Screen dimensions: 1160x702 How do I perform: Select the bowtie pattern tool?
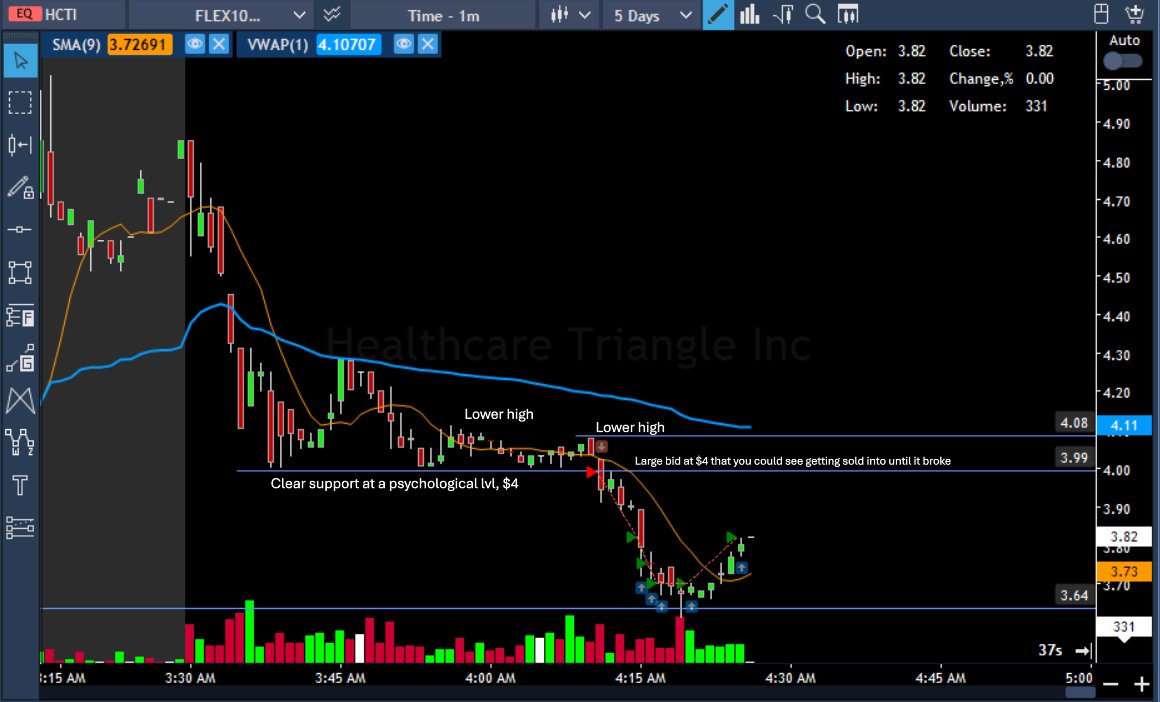20,401
